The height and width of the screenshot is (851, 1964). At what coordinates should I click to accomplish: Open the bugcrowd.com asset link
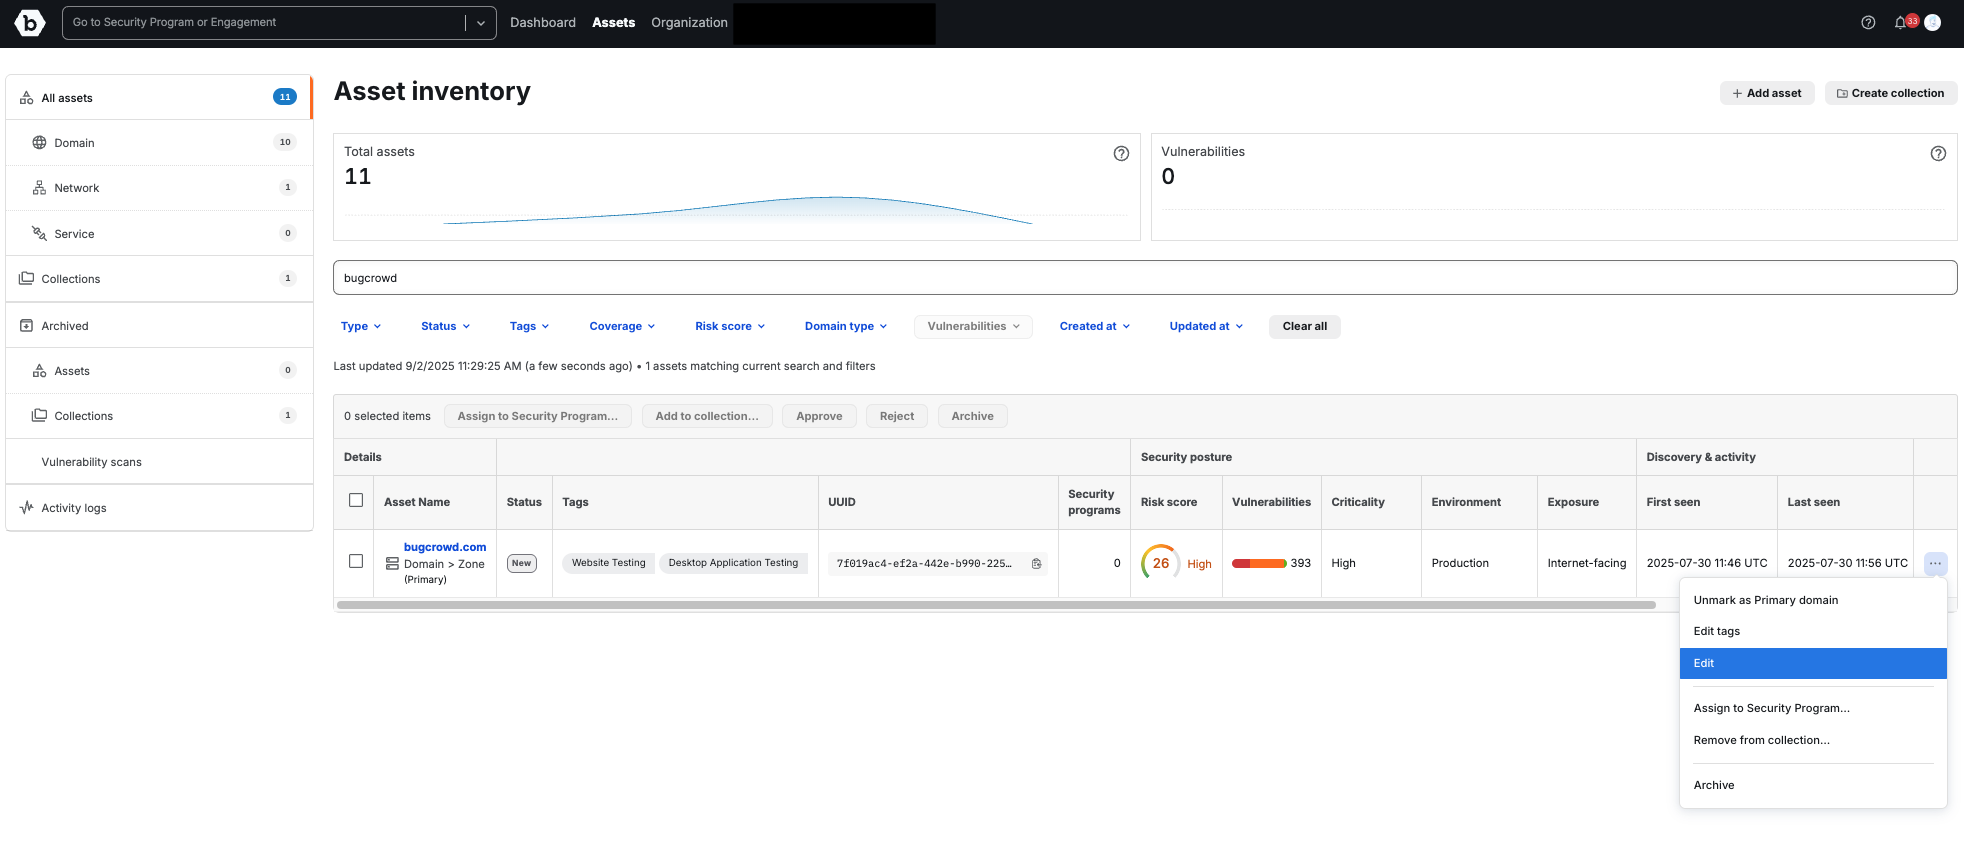coord(445,547)
